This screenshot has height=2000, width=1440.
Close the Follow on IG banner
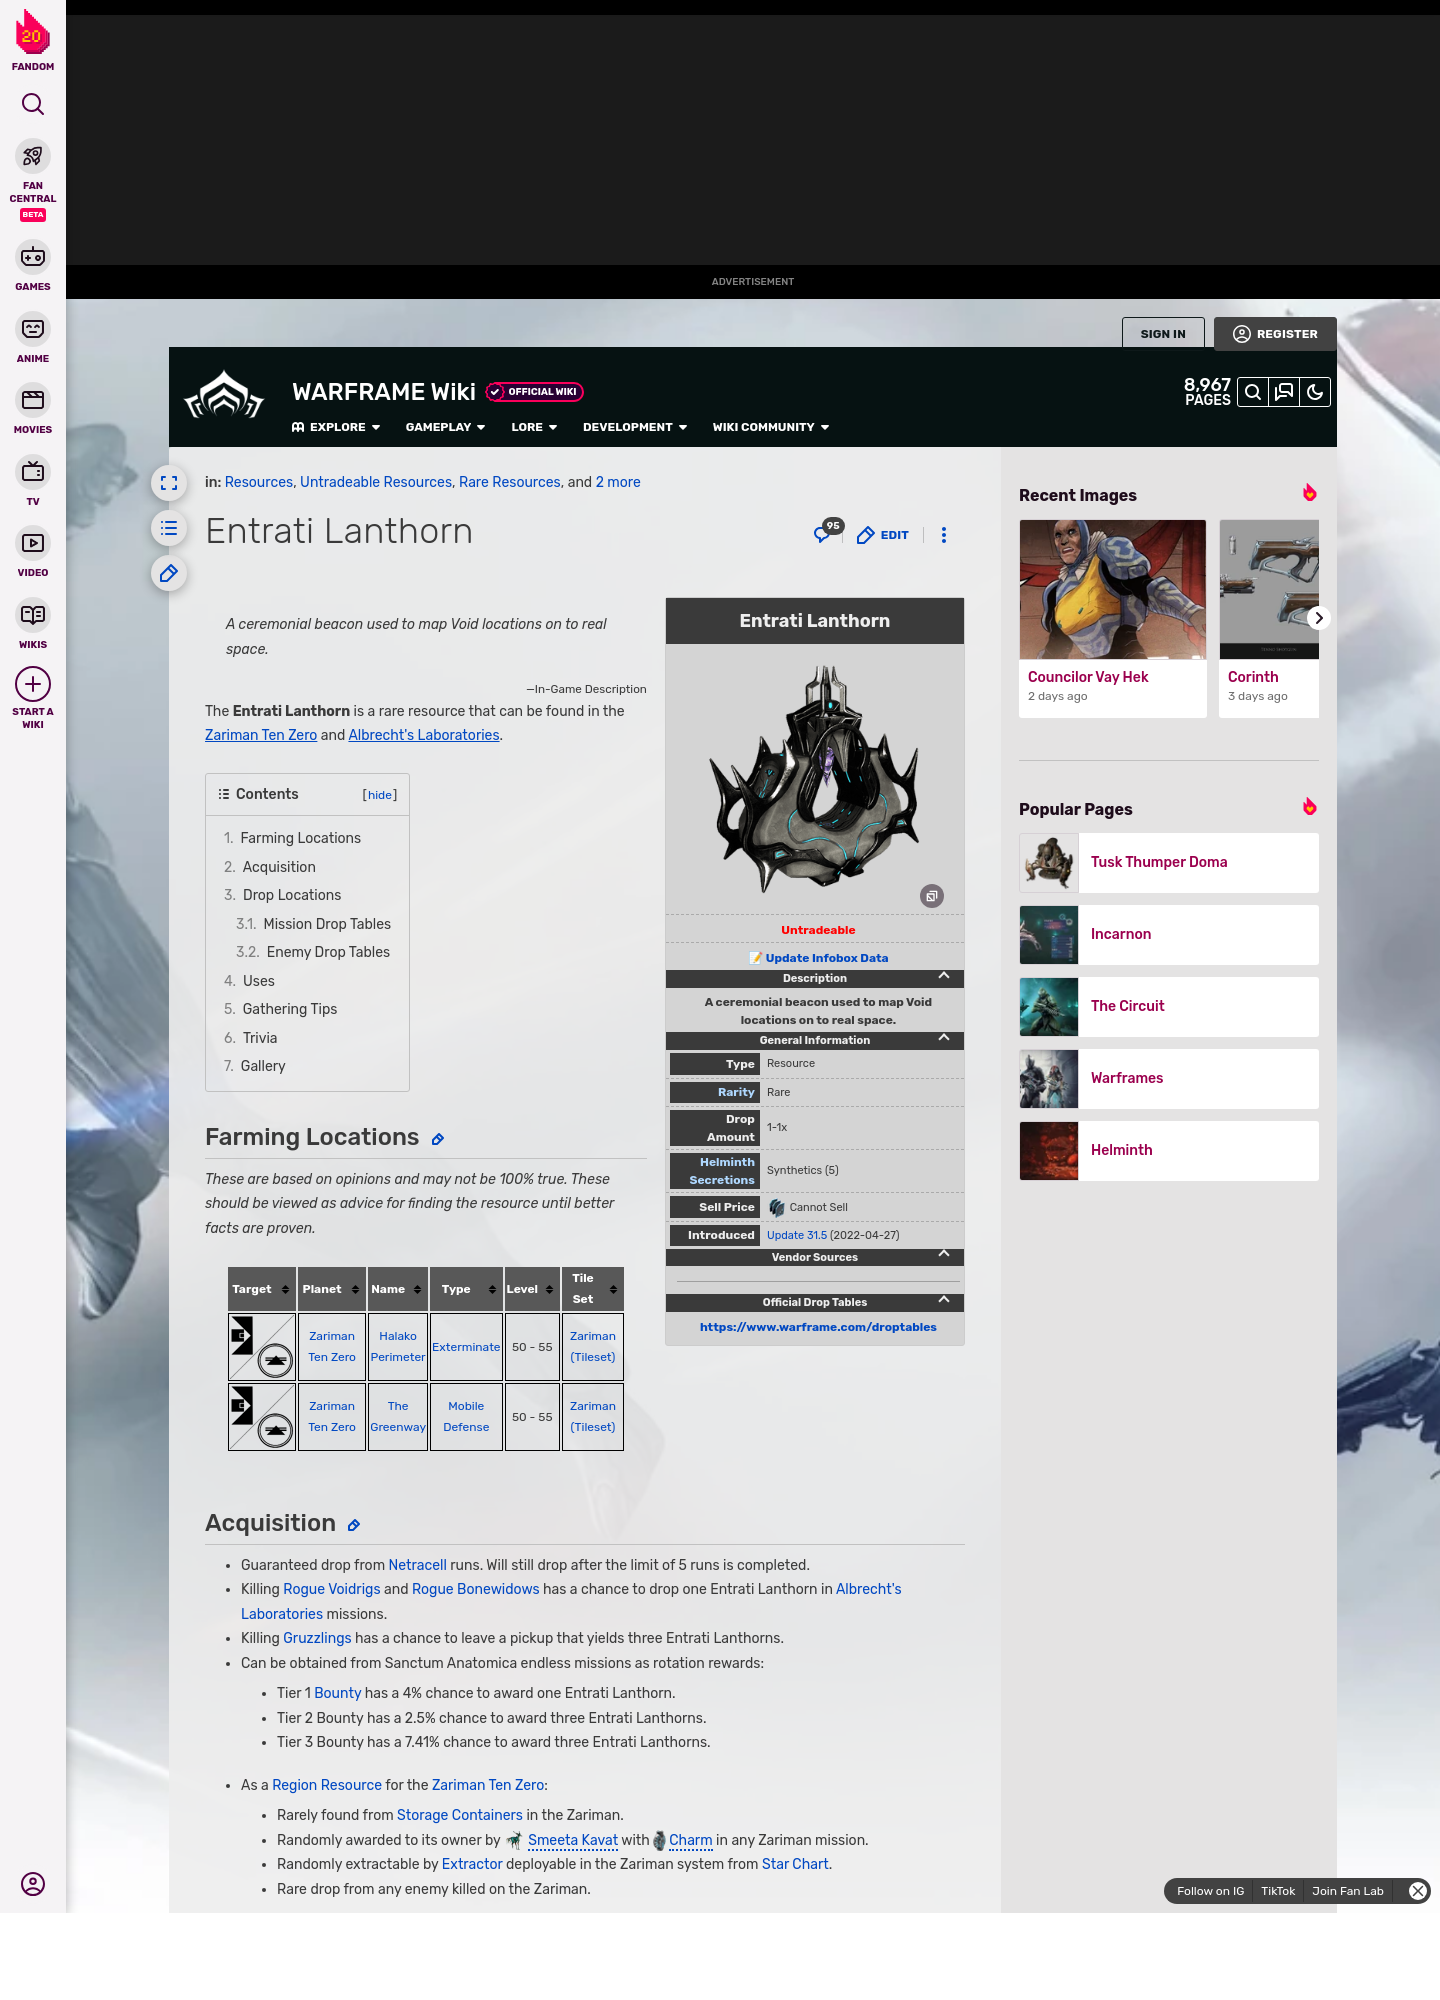point(1417,1891)
